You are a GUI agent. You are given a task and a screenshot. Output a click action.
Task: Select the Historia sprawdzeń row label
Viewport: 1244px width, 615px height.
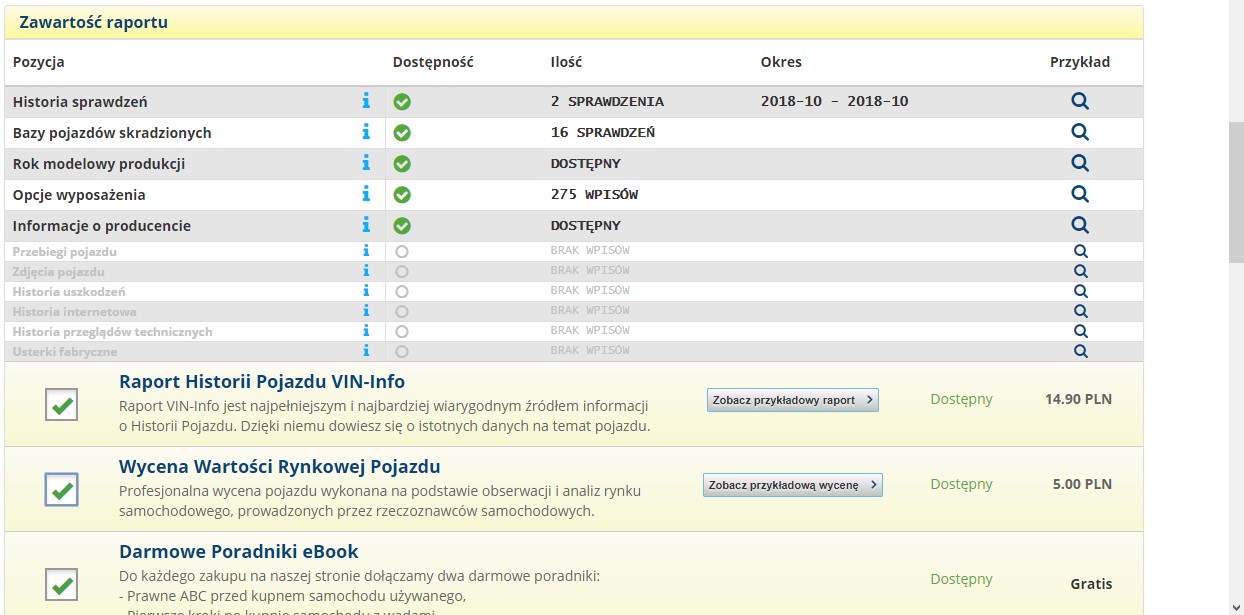tap(80, 102)
